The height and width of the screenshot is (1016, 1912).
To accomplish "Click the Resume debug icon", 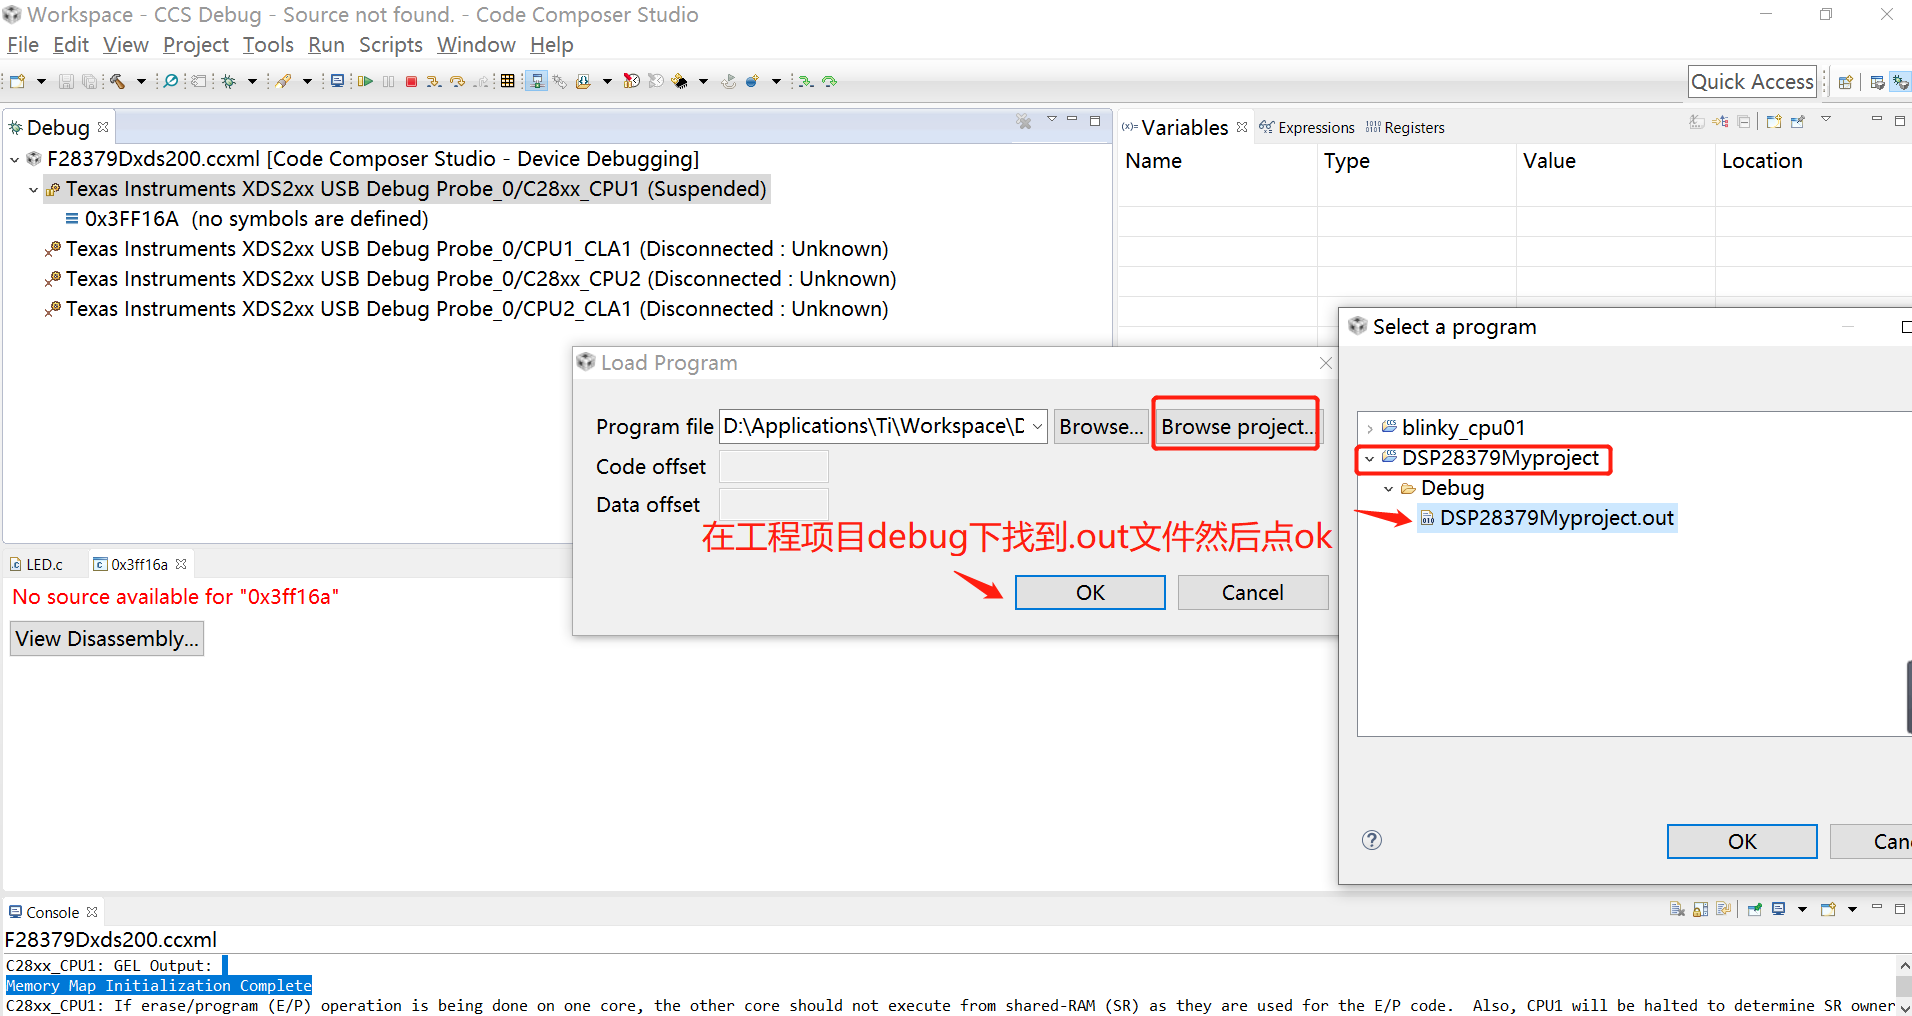I will [x=366, y=81].
